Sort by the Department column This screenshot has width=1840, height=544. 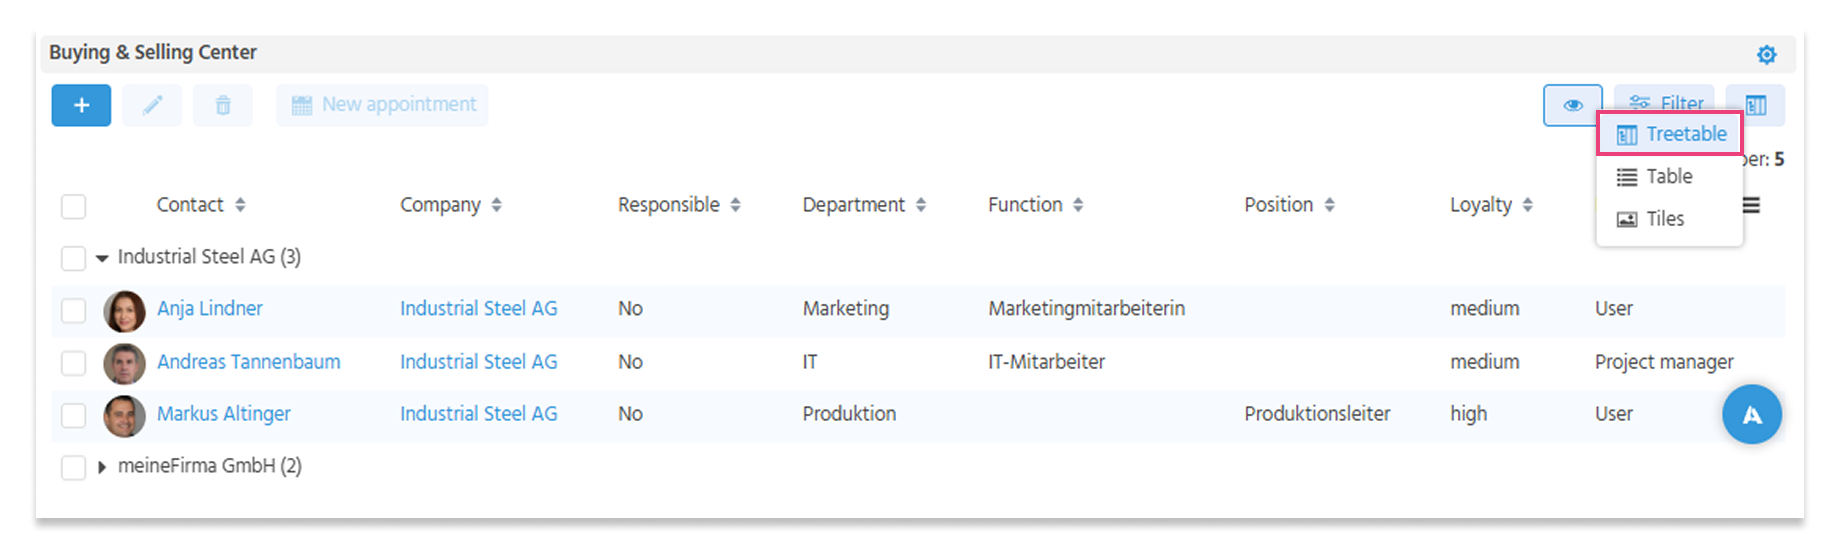point(864,205)
